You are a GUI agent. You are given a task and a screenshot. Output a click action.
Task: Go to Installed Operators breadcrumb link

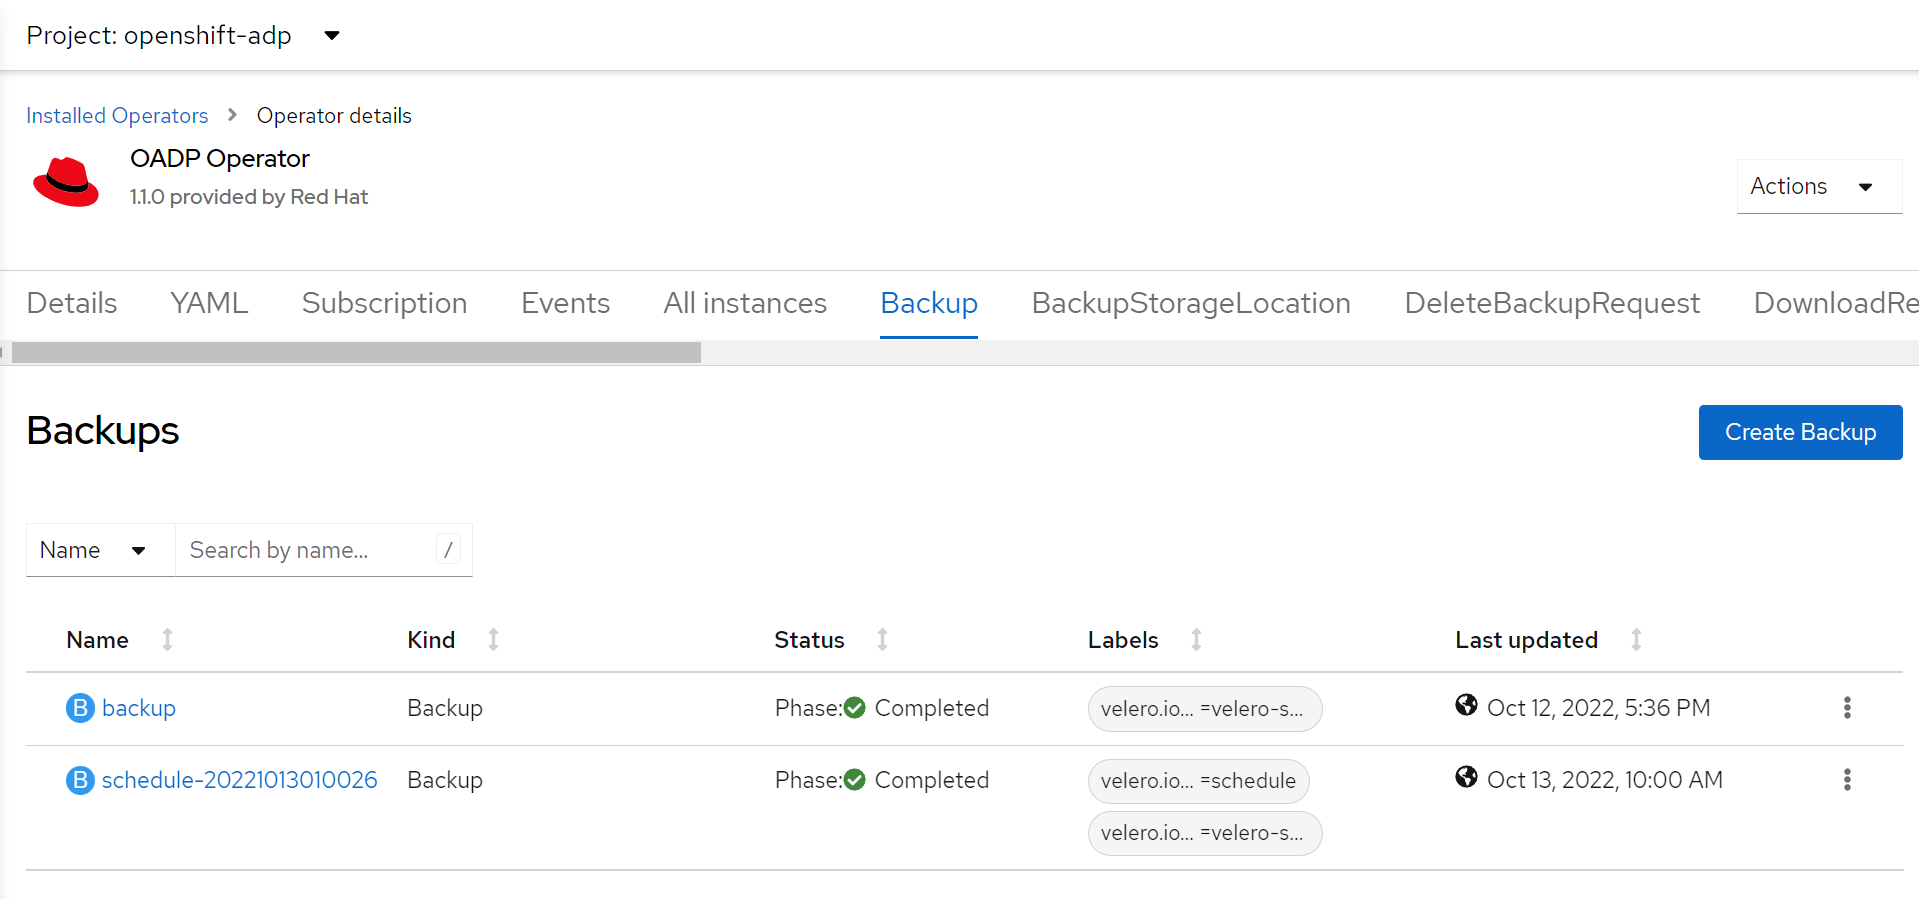pos(117,116)
